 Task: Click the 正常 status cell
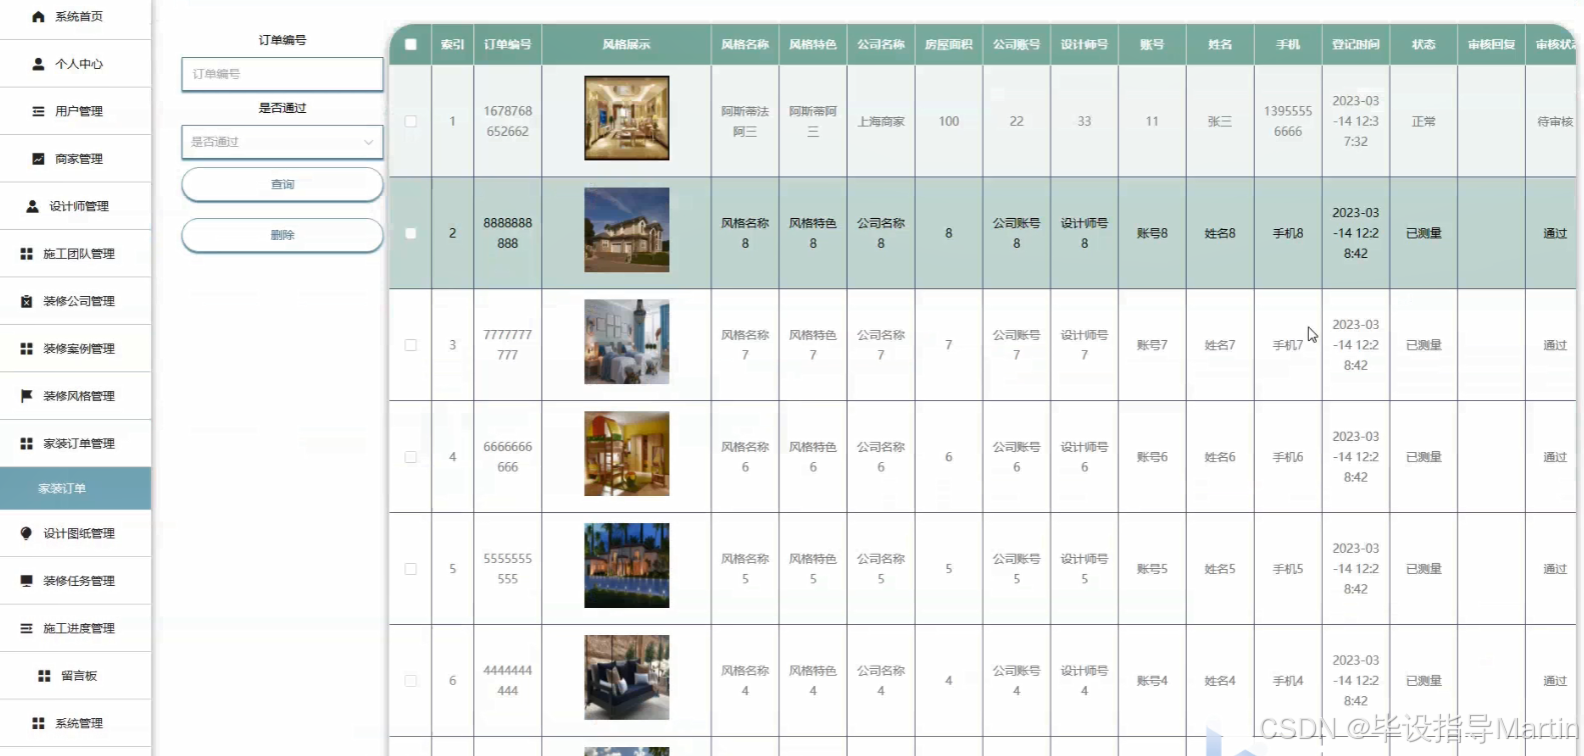tap(1424, 121)
